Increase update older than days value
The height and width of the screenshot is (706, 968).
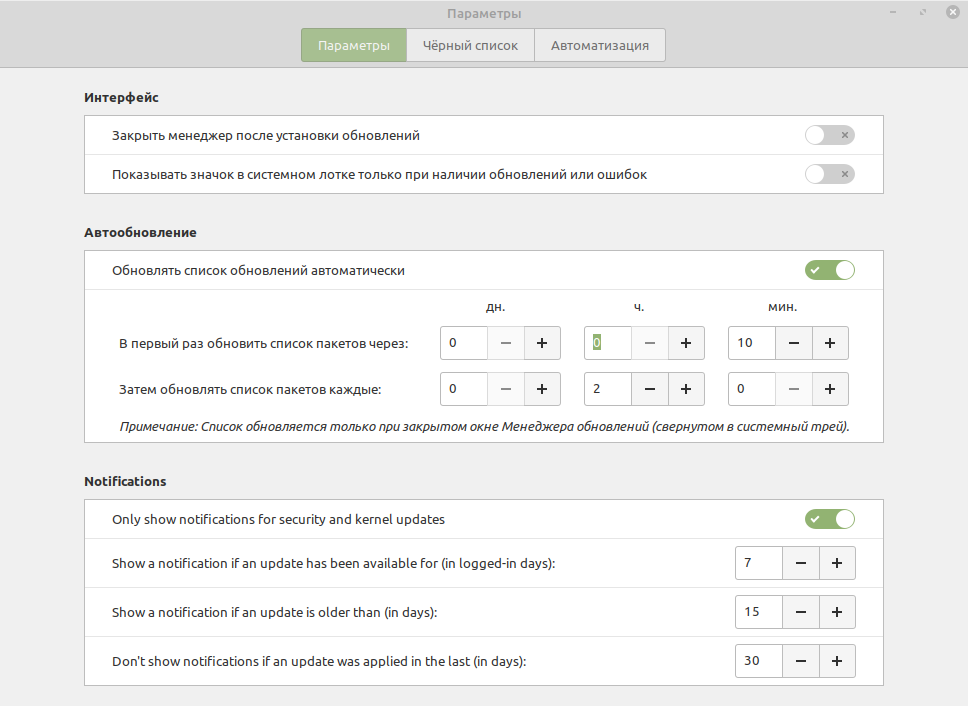837,612
